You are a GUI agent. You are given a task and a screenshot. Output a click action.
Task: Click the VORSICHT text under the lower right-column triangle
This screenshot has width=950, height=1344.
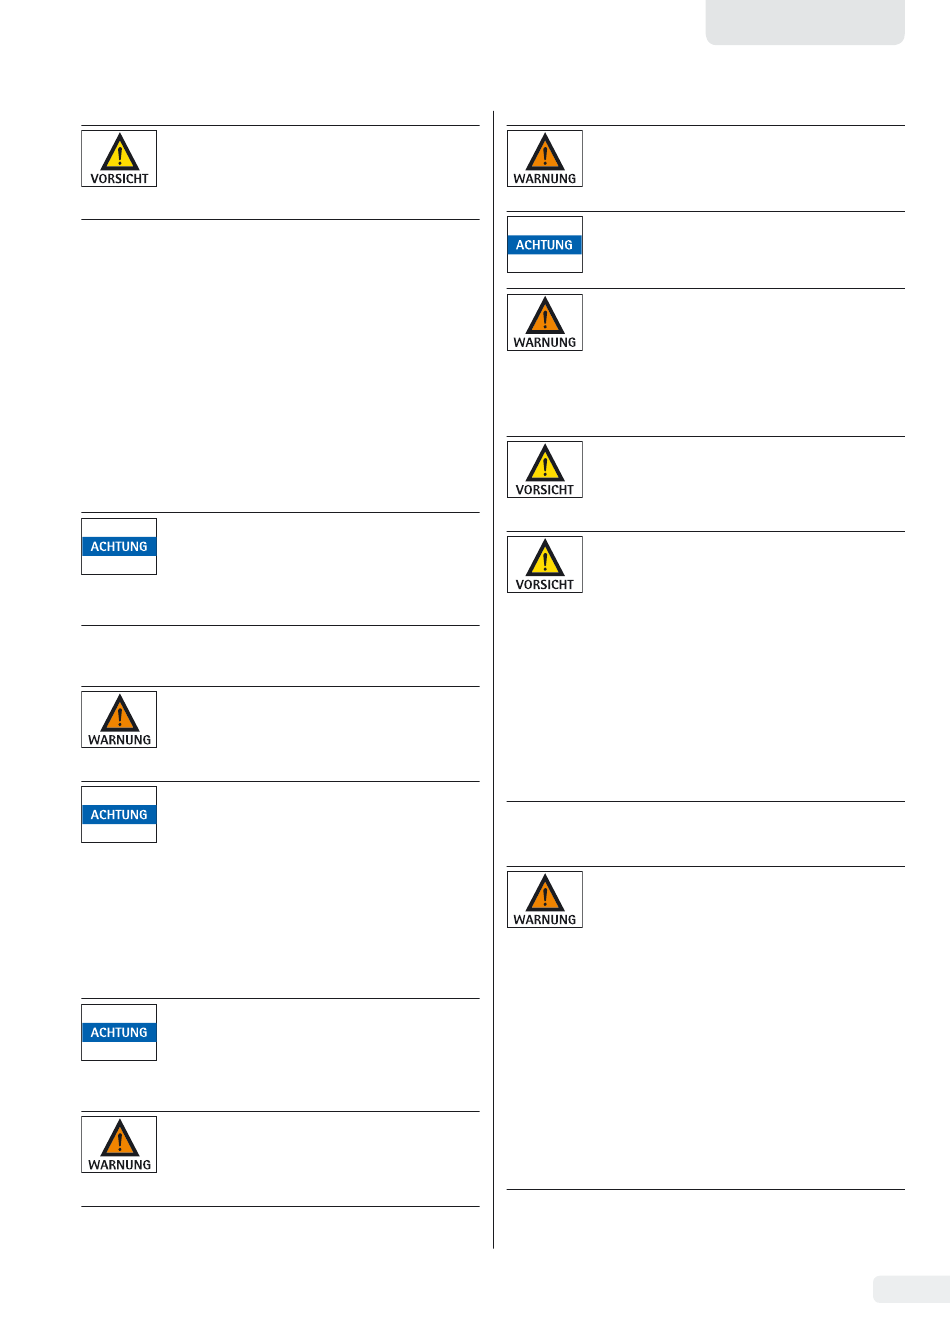pyautogui.click(x=545, y=585)
